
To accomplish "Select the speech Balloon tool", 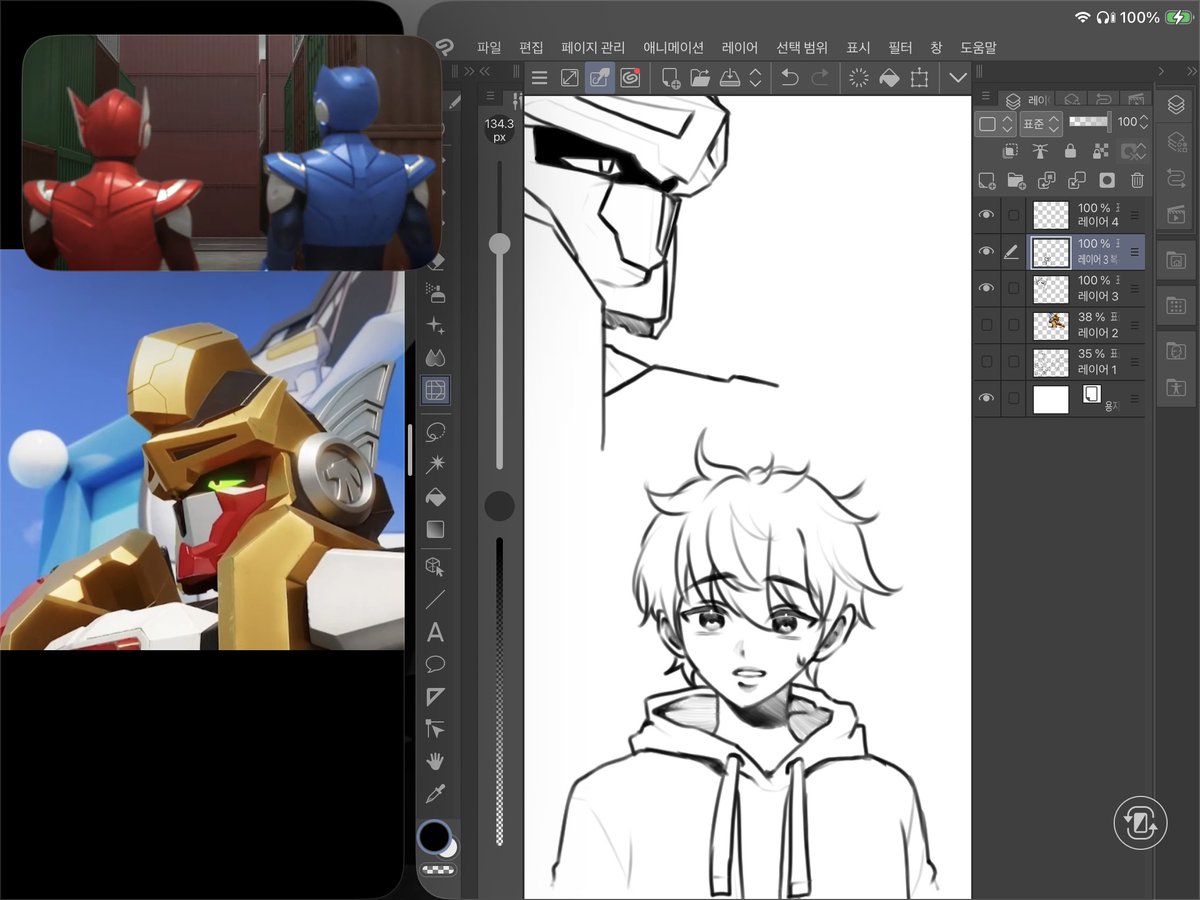I will coord(436,664).
